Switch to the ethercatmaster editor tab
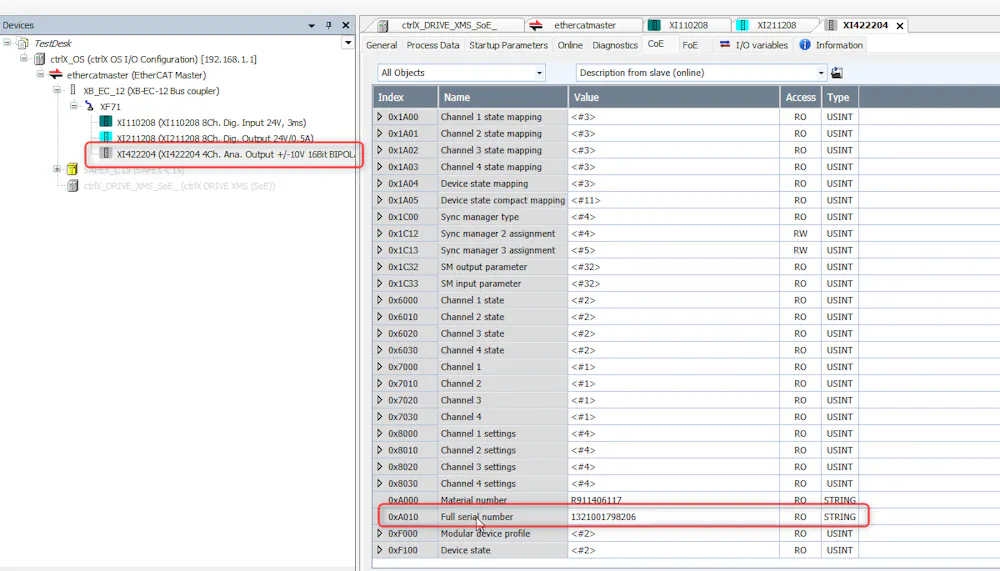 (584, 26)
